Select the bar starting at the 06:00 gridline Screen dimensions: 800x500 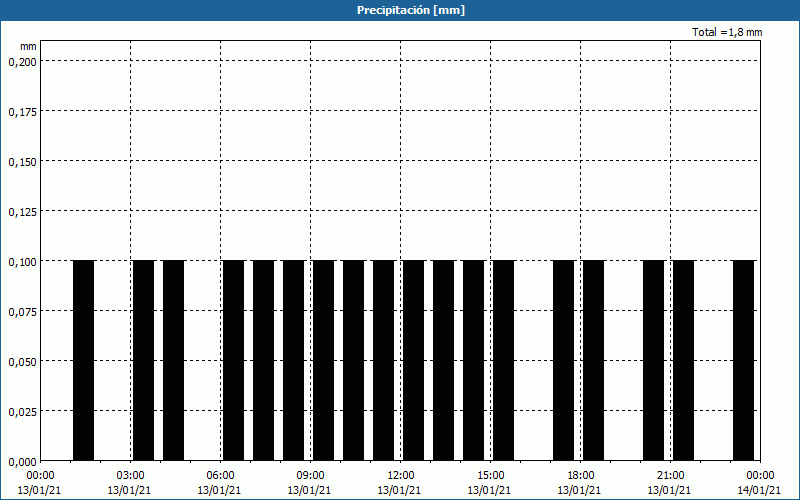[234, 361]
